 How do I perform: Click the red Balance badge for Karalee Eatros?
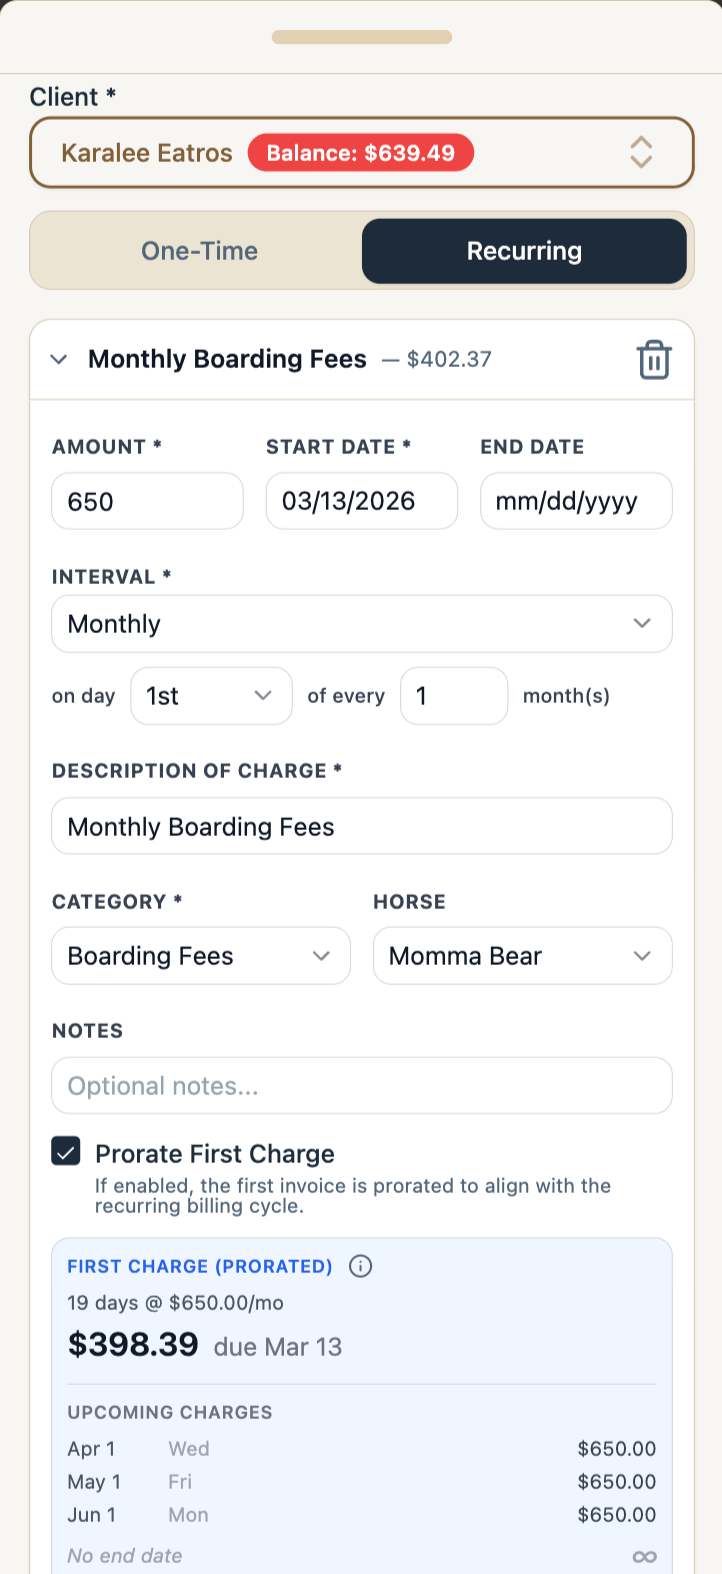(x=361, y=153)
